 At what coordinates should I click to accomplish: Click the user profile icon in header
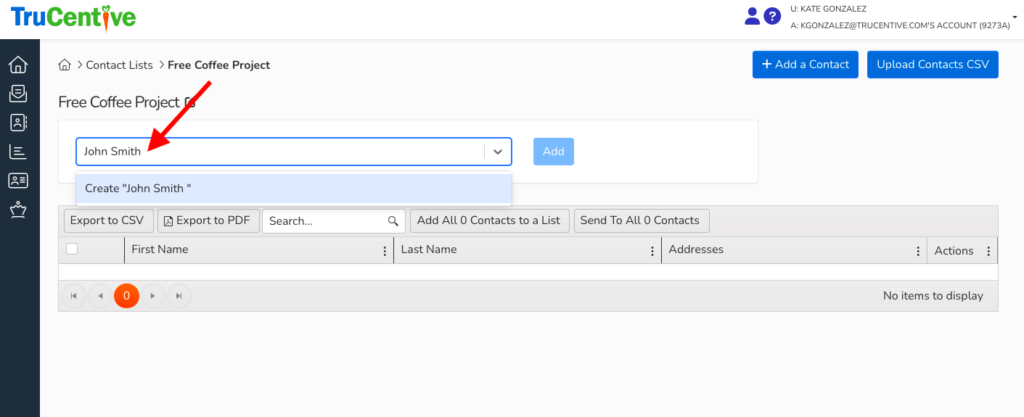(x=753, y=16)
